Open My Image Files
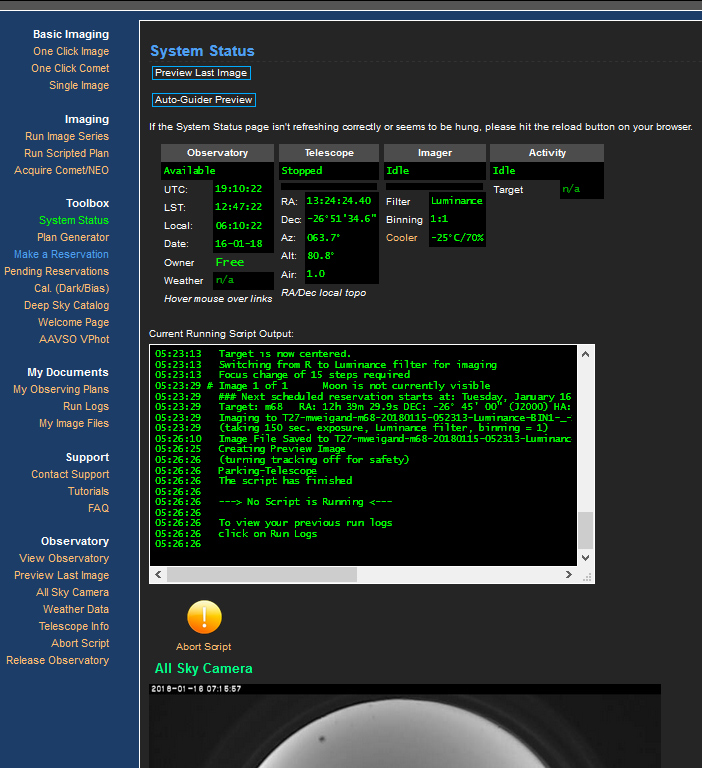 click(74, 423)
